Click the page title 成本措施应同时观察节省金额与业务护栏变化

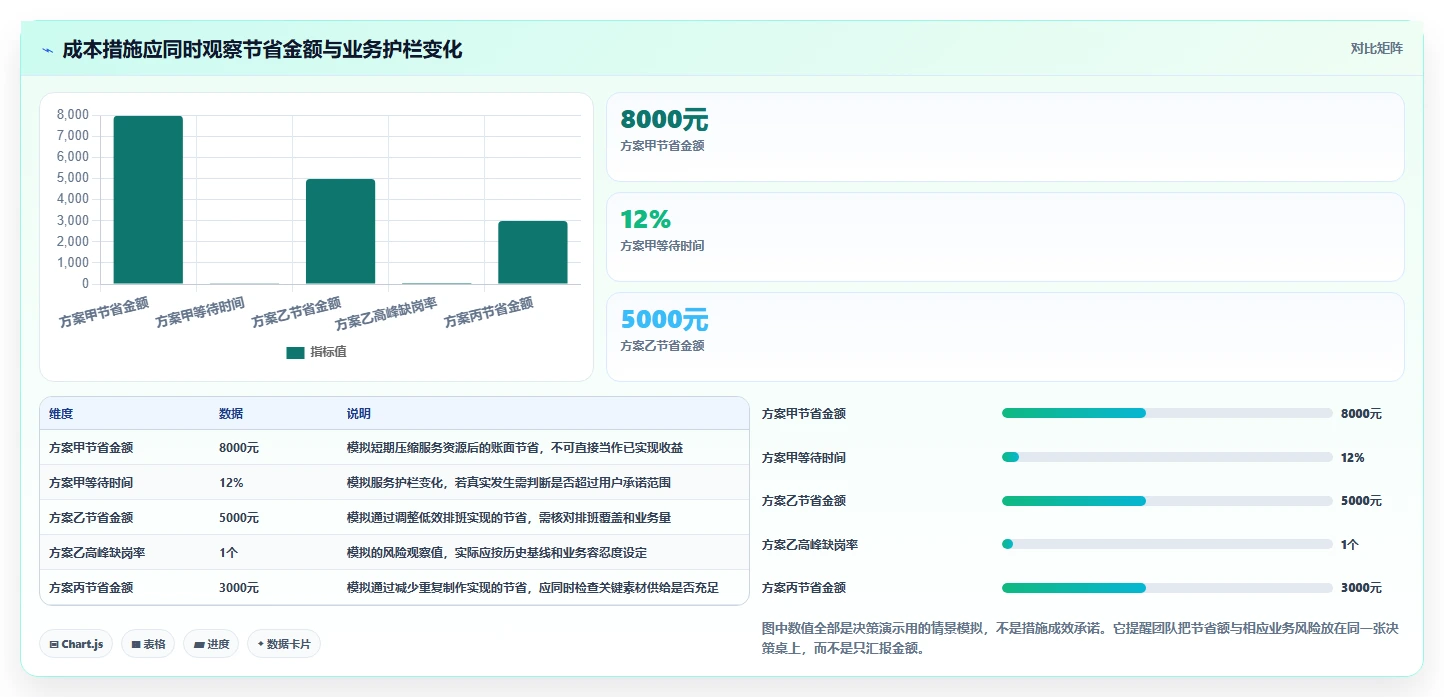(262, 50)
